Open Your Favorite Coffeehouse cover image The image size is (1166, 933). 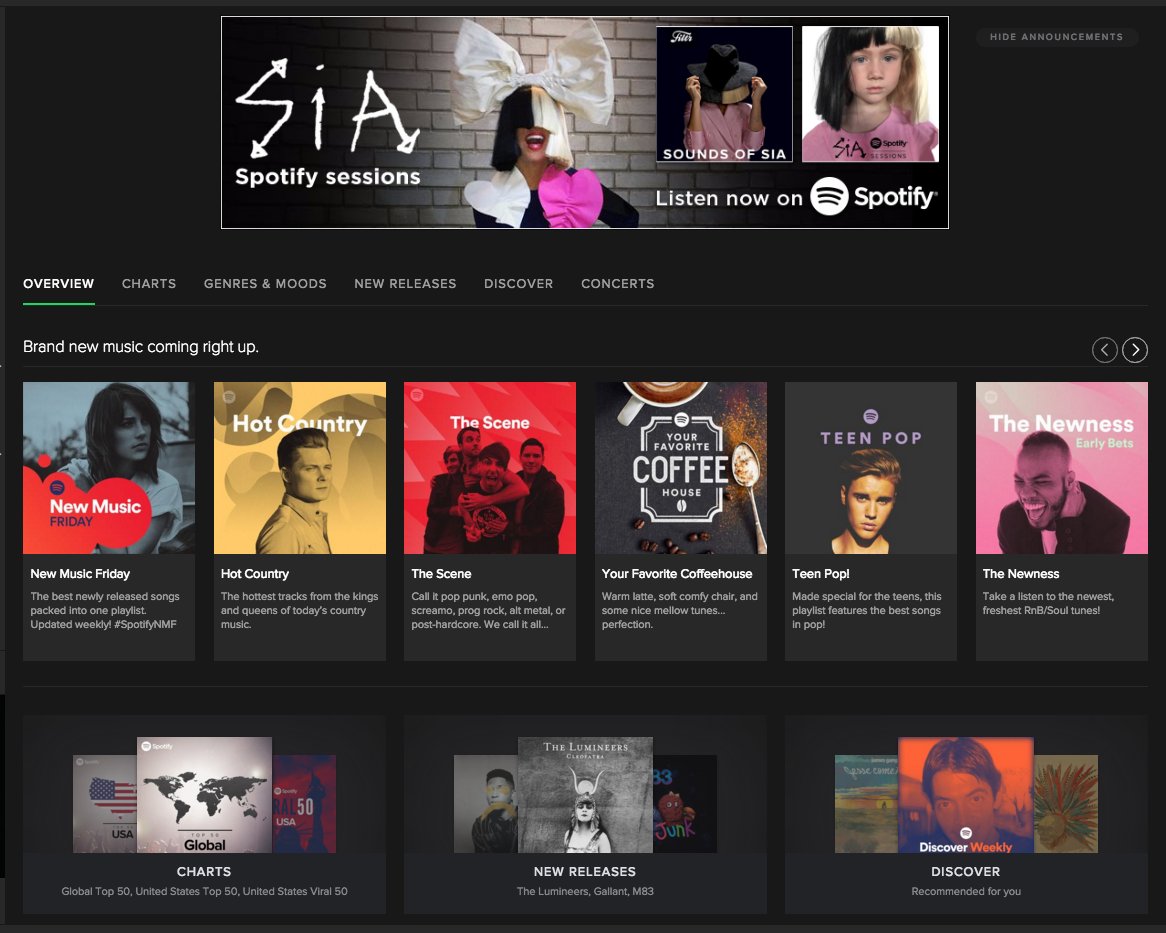pos(680,468)
